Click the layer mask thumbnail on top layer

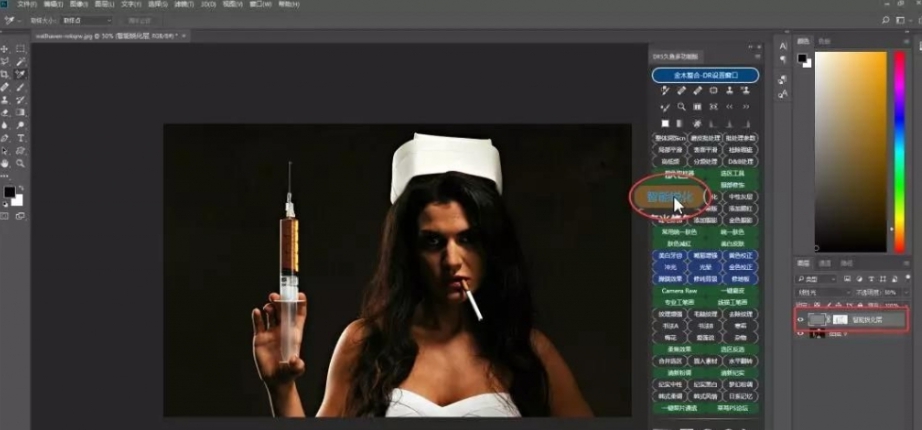pyautogui.click(x=841, y=320)
